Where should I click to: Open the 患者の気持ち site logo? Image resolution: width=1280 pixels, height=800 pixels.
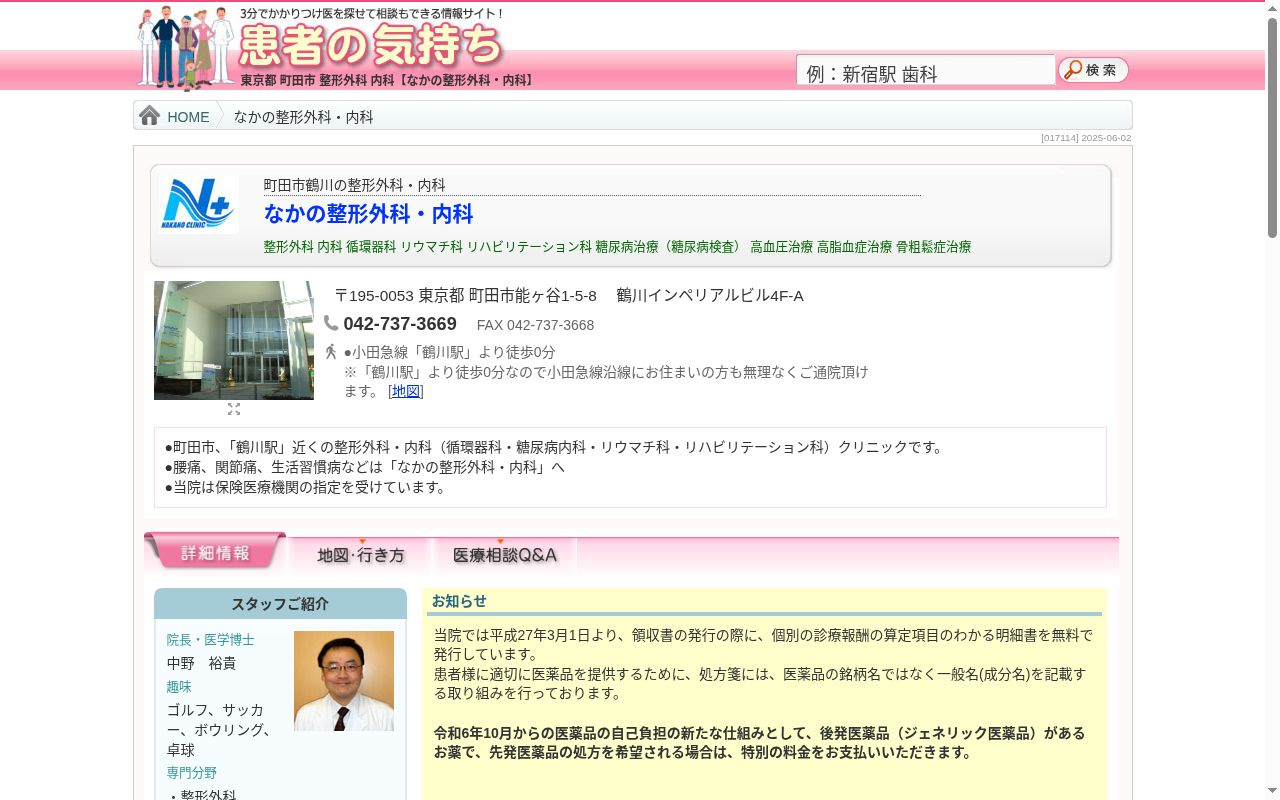[x=371, y=45]
